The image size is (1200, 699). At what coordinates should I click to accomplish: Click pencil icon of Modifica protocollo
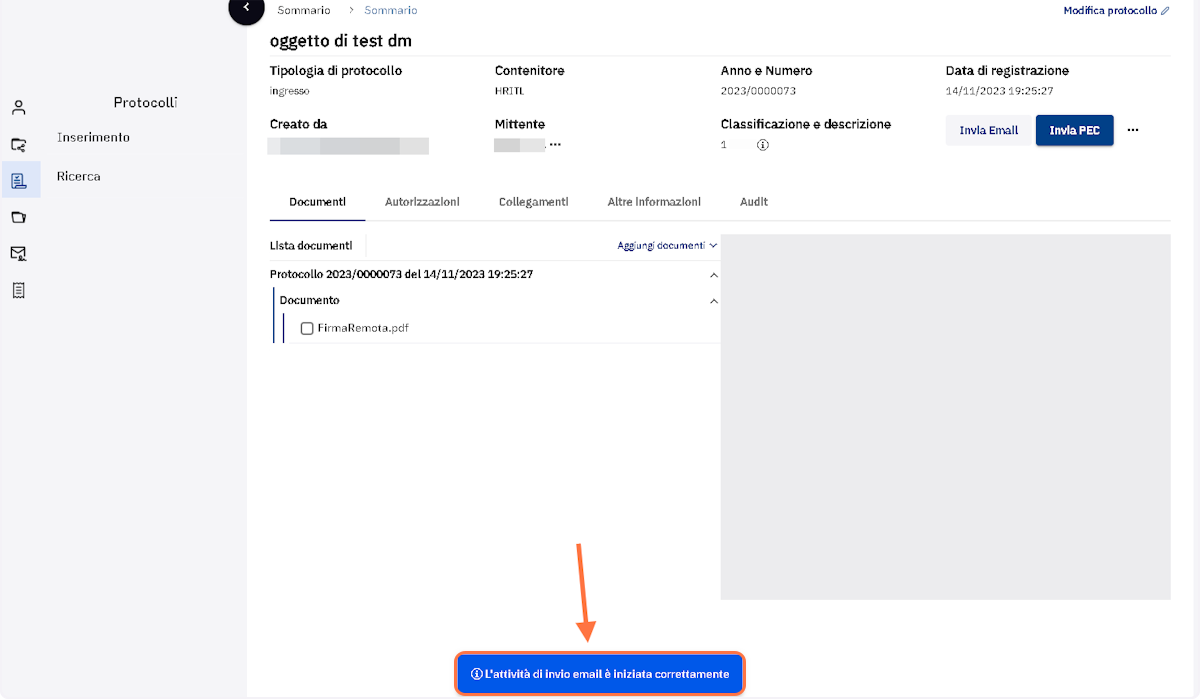pyautogui.click(x=1165, y=11)
